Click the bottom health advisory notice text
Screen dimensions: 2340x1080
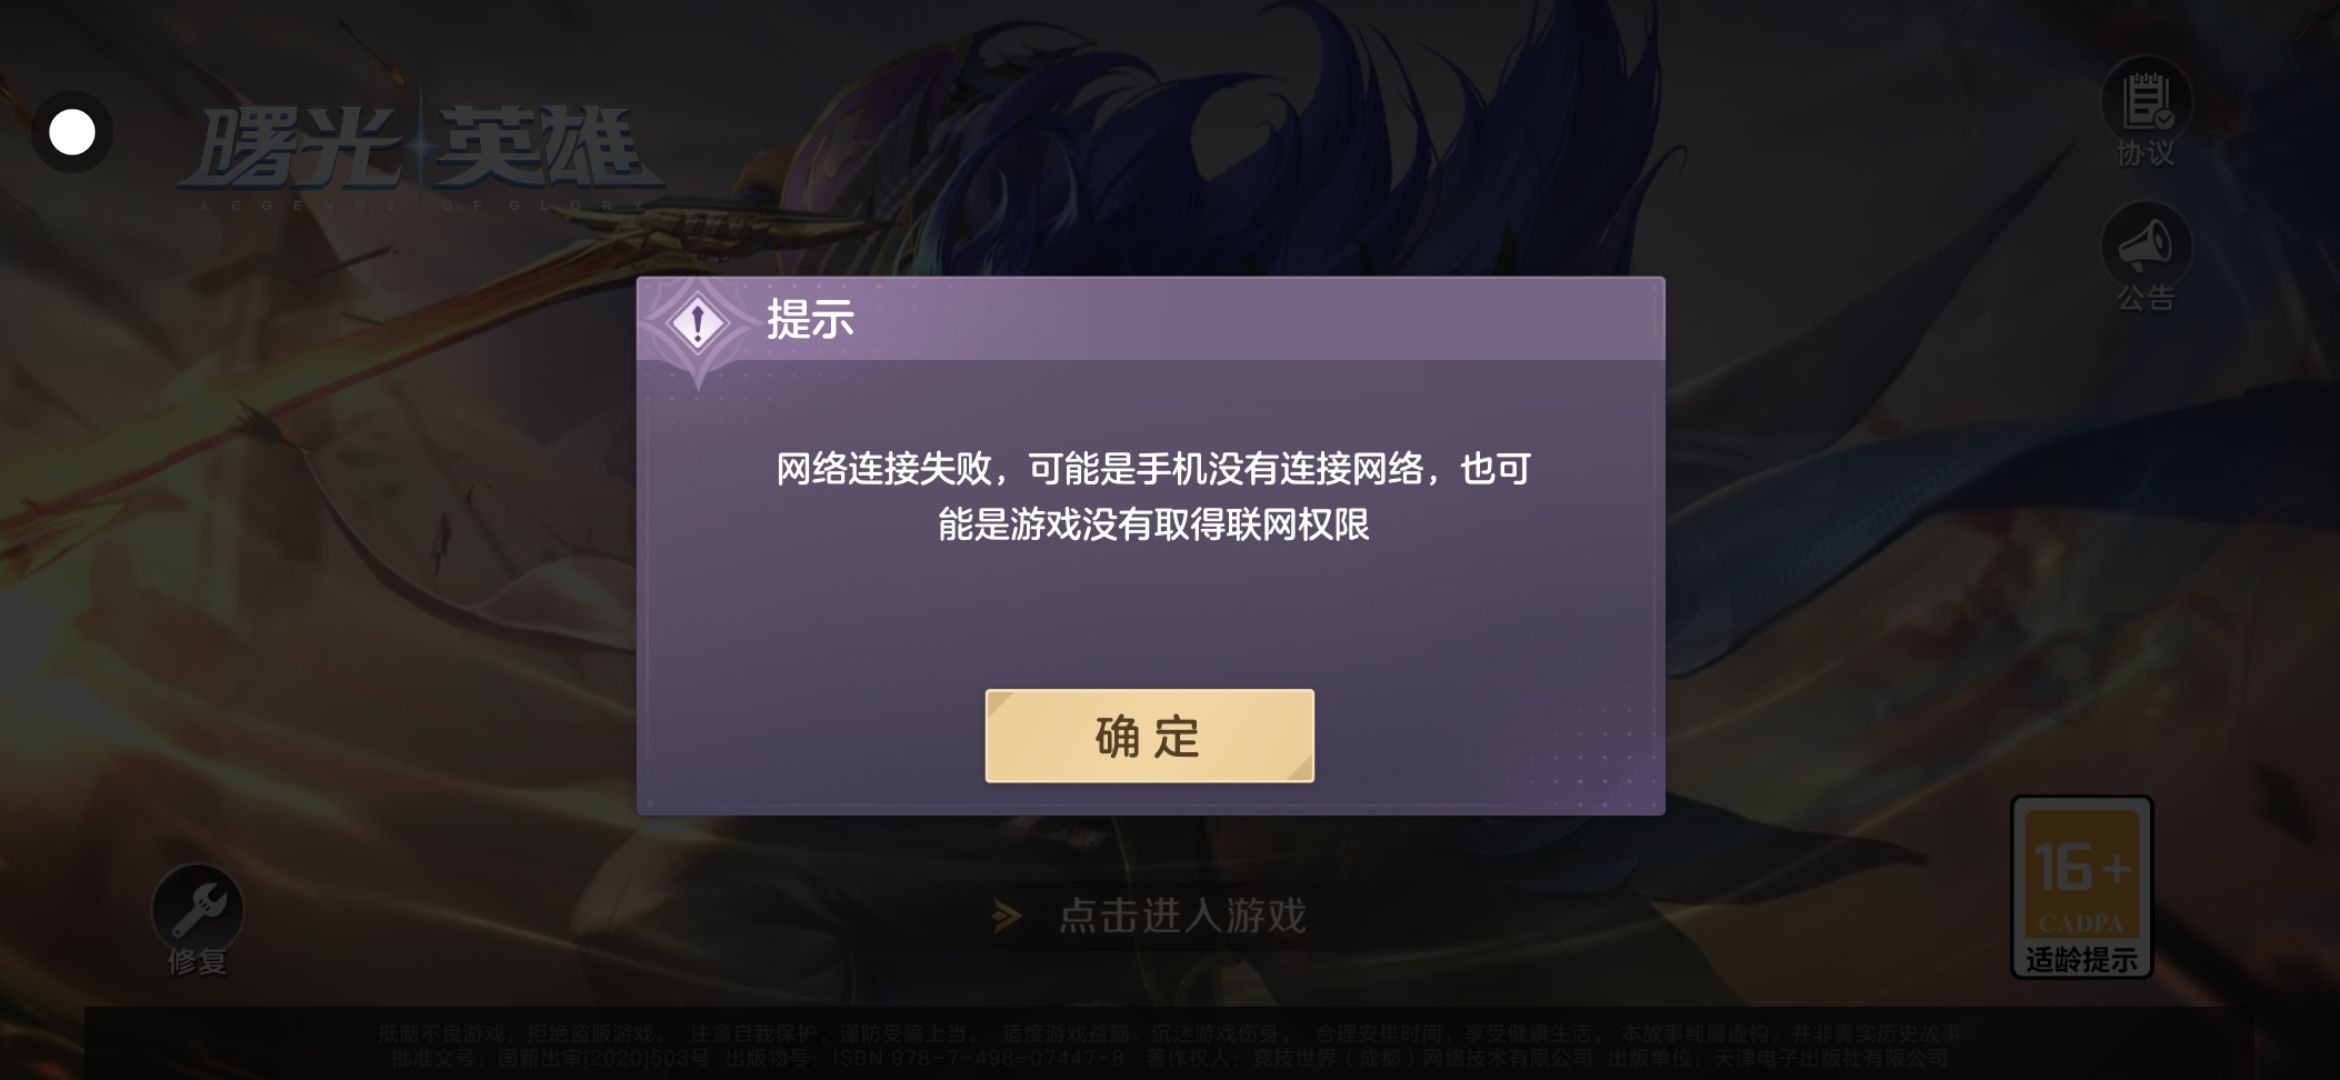pos(1169,1045)
